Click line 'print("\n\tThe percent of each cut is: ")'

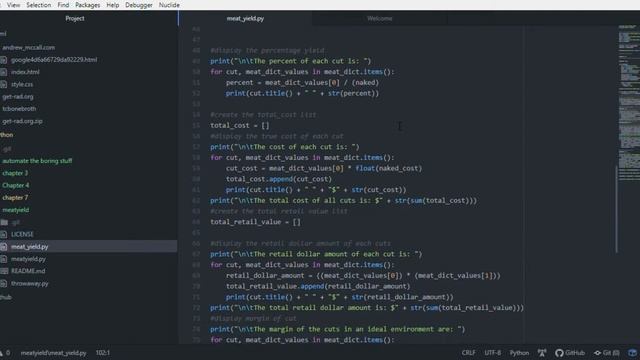[x=291, y=61]
